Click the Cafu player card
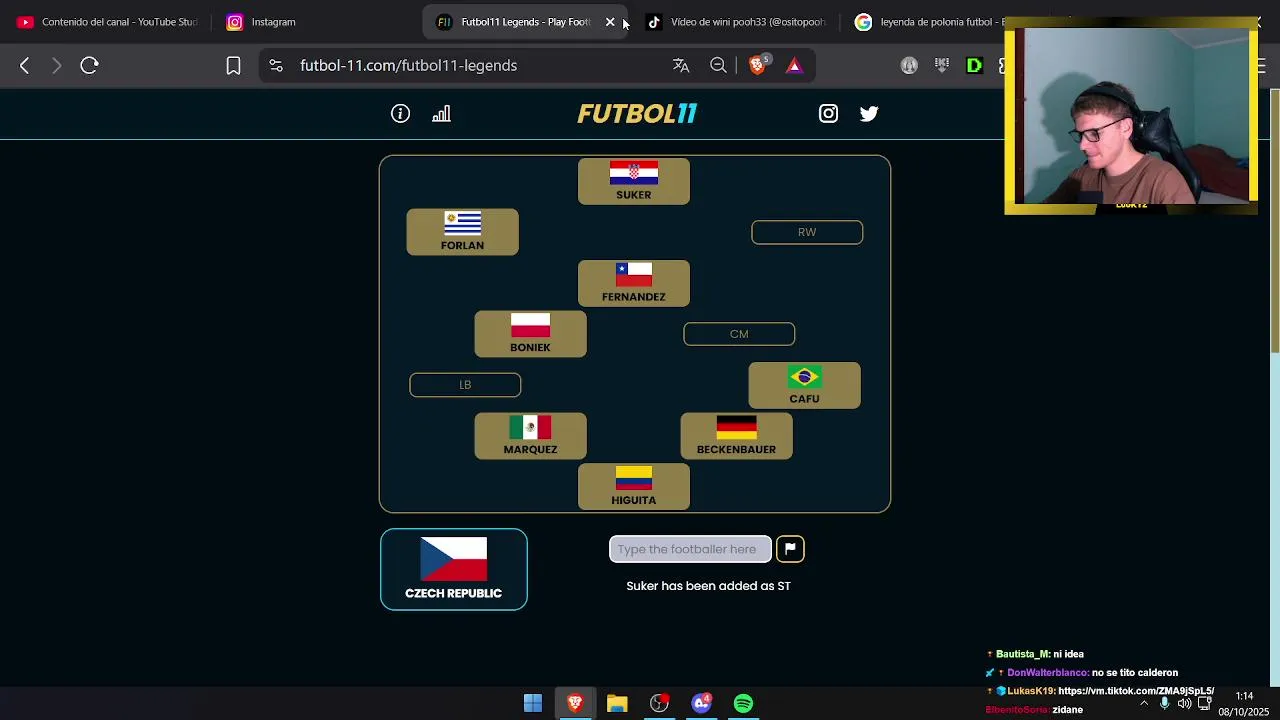Viewport: 1280px width, 720px height. tap(804, 386)
